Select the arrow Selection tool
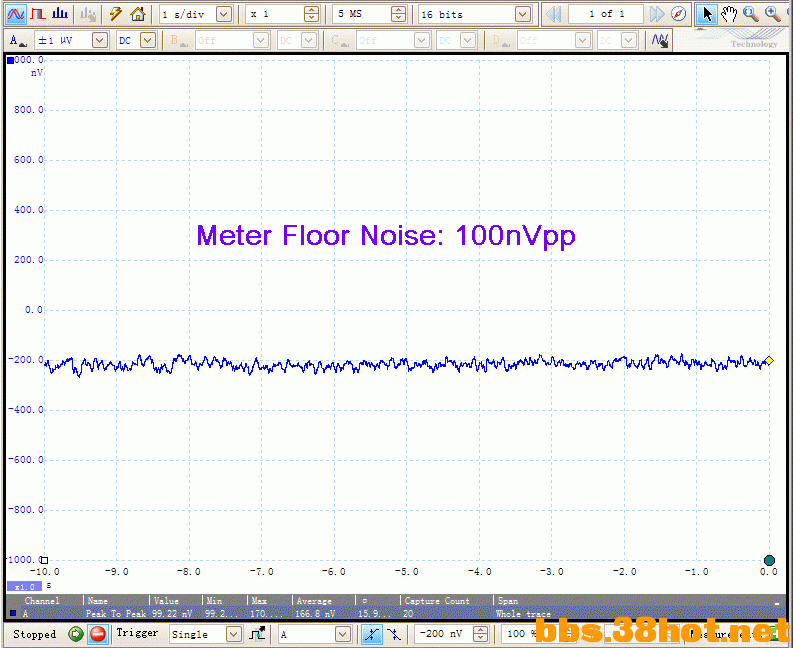793x648 pixels. (x=707, y=14)
